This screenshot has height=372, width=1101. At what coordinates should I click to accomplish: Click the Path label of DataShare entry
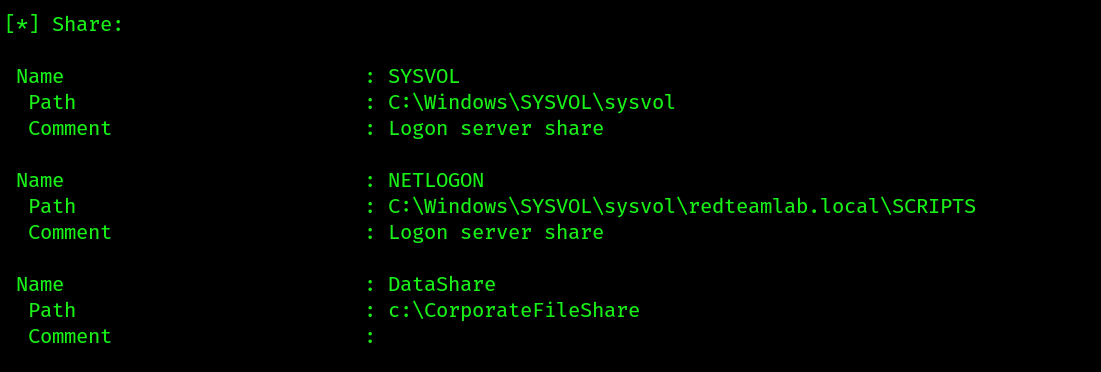pos(52,310)
